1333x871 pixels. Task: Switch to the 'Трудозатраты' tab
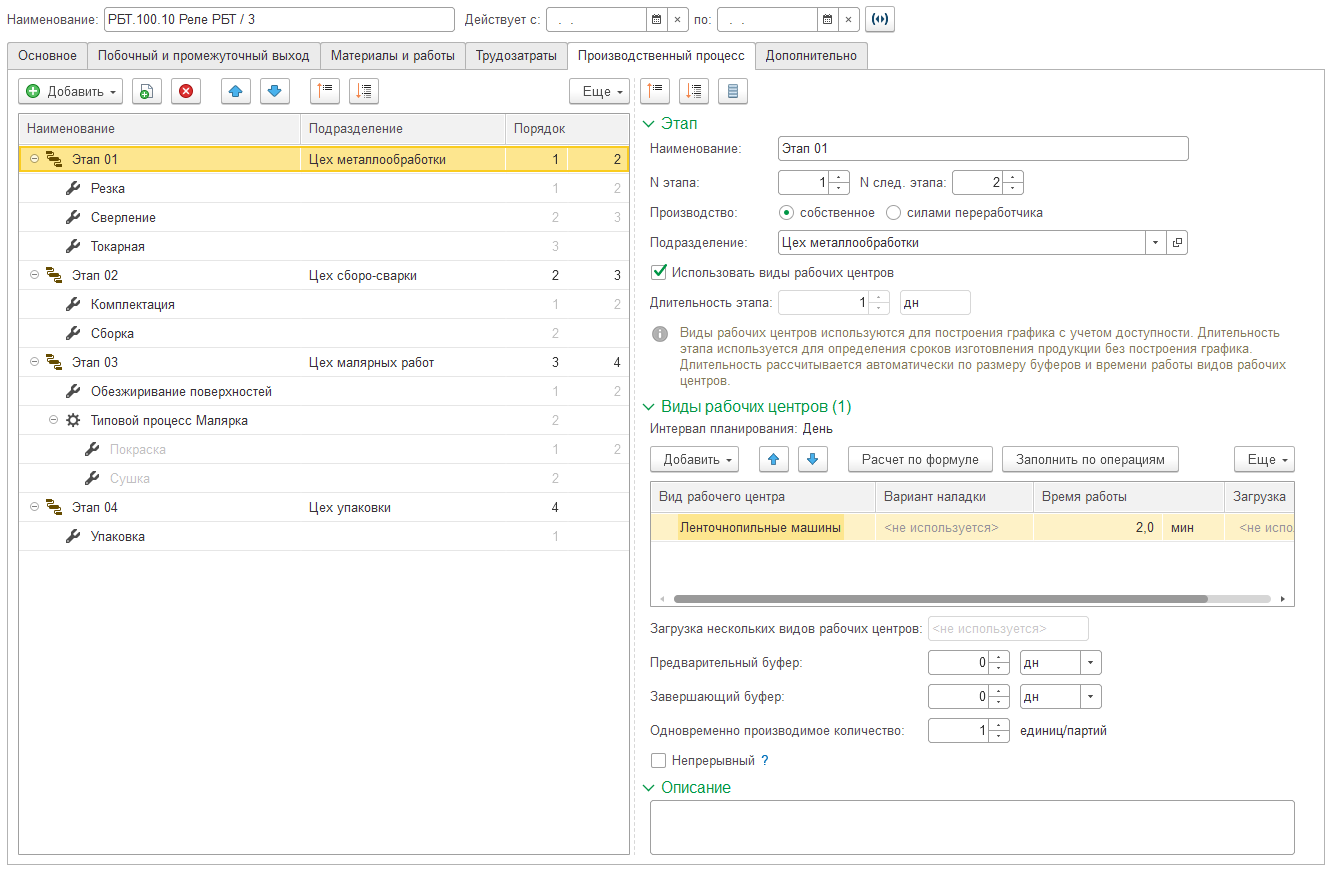516,56
